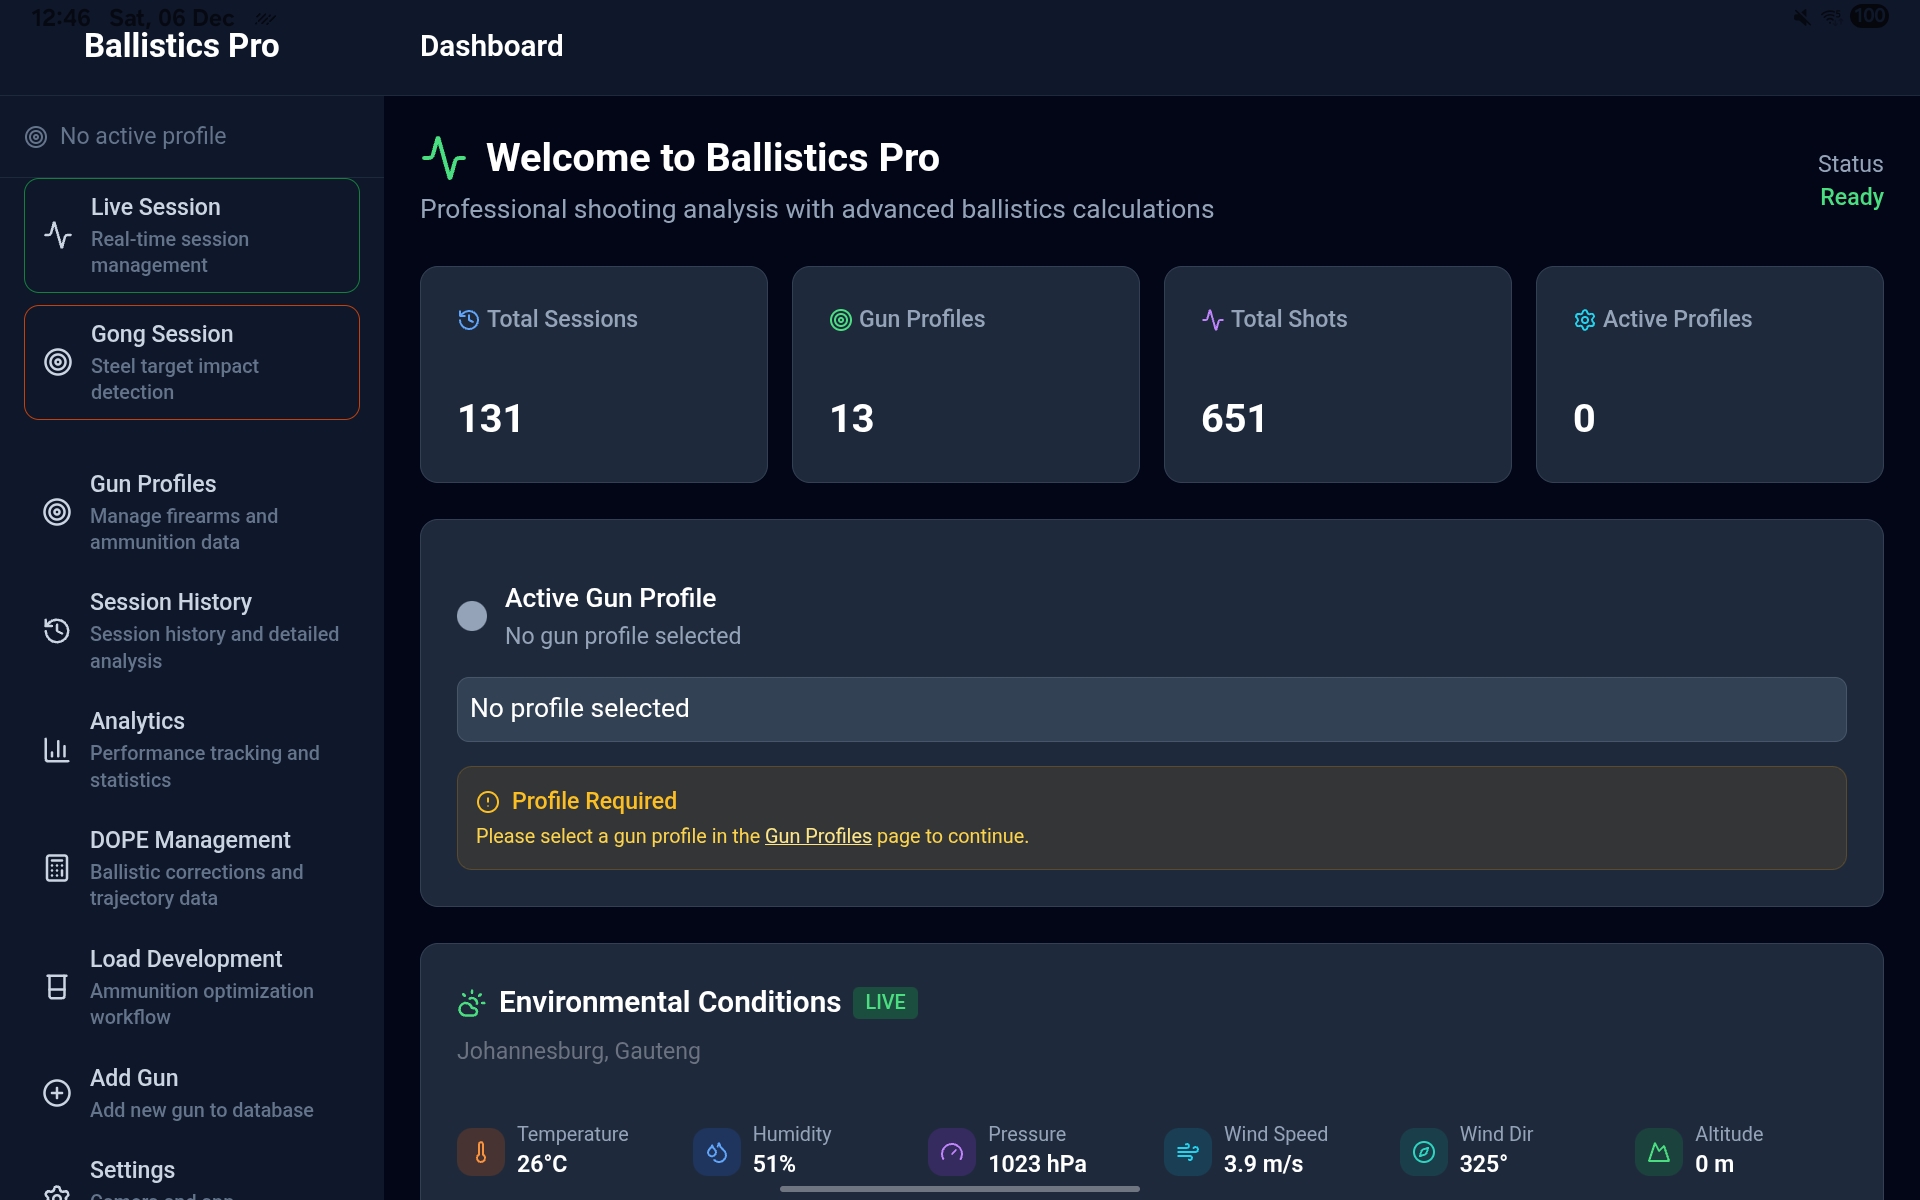Click the temperature thermometer icon

480,1152
